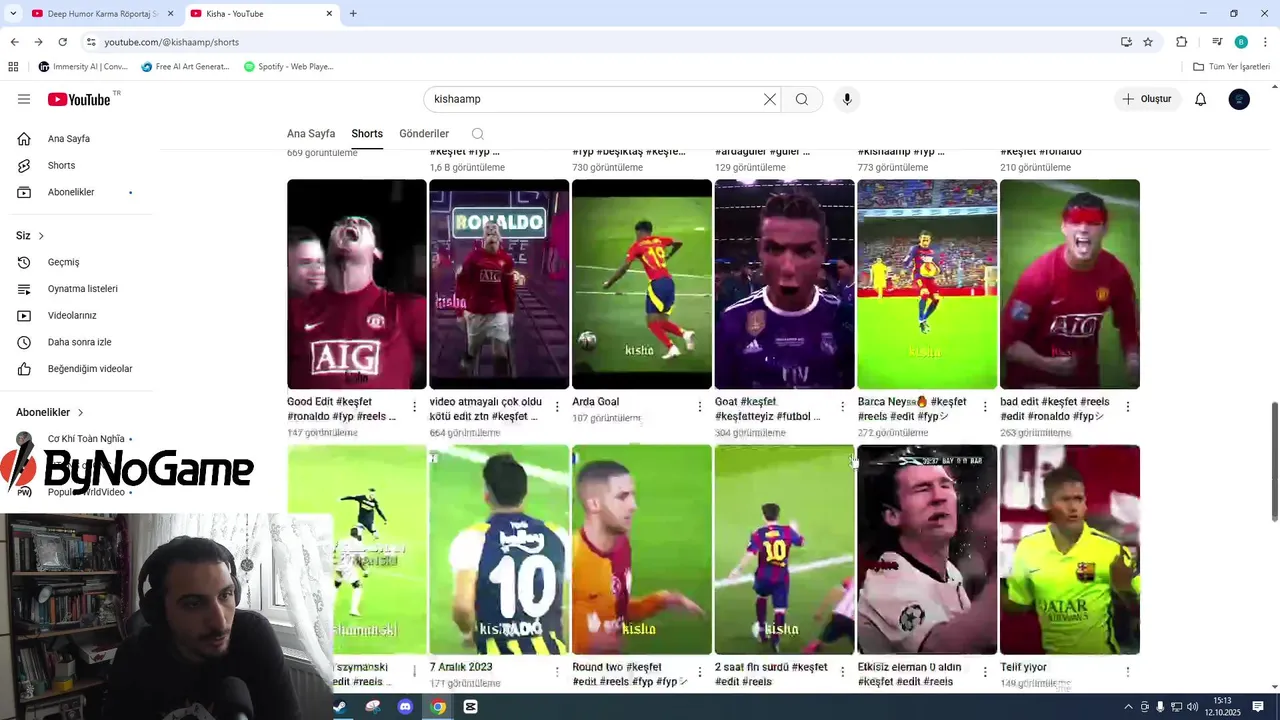
Task: Open CapCut from the taskbar
Action: click(470, 707)
